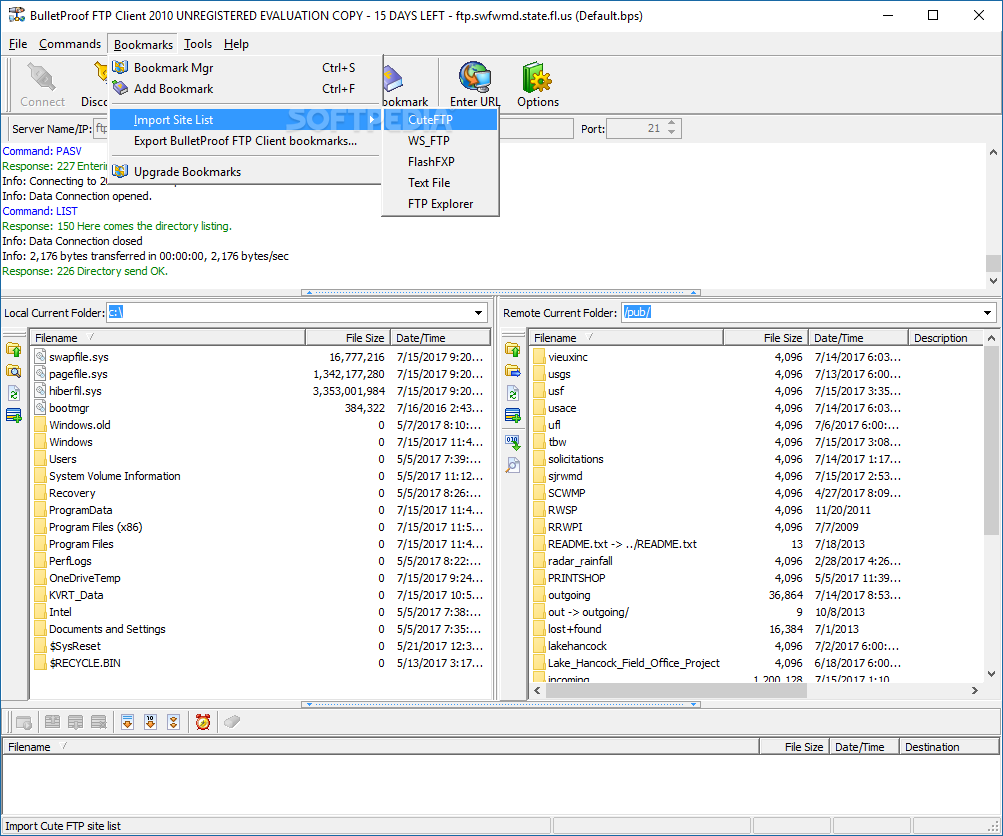Select the Program Files (x86) folder
Viewport: 1003px width, 836px height.
[95, 527]
